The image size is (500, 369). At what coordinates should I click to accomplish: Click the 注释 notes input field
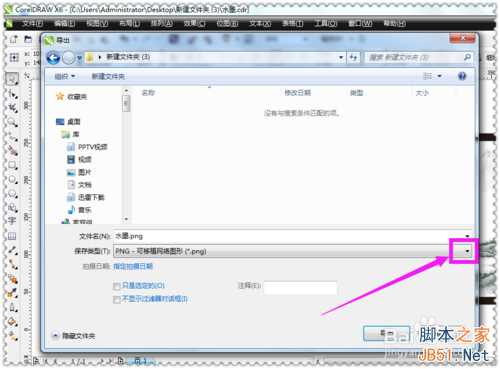pyautogui.click(x=300, y=287)
